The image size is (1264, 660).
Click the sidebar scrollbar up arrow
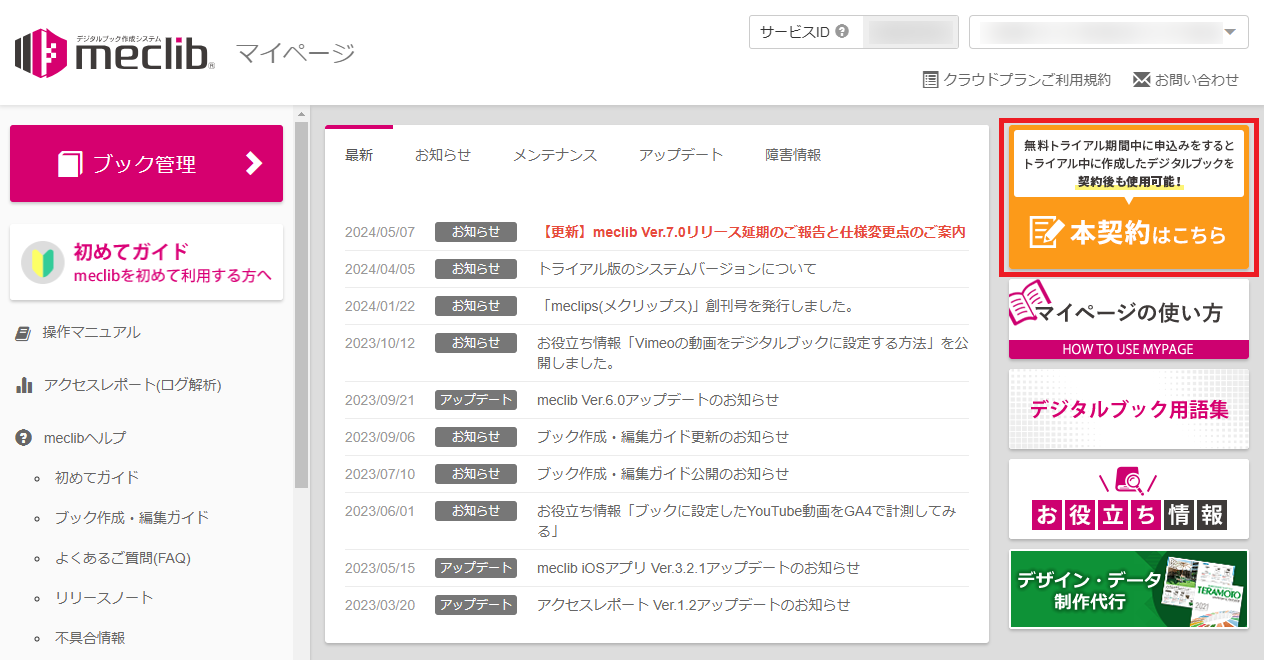(301, 115)
